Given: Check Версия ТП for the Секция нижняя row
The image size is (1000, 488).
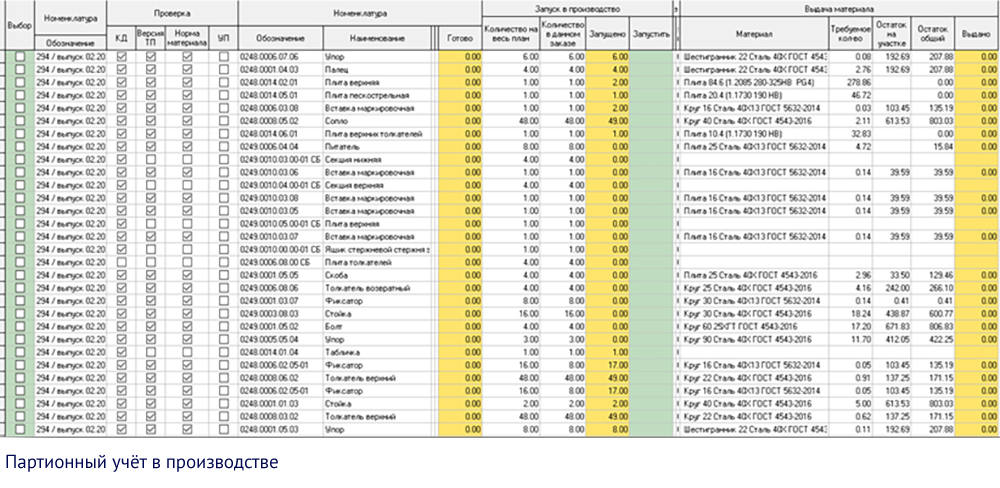Looking at the screenshot, I should tap(151, 159).
